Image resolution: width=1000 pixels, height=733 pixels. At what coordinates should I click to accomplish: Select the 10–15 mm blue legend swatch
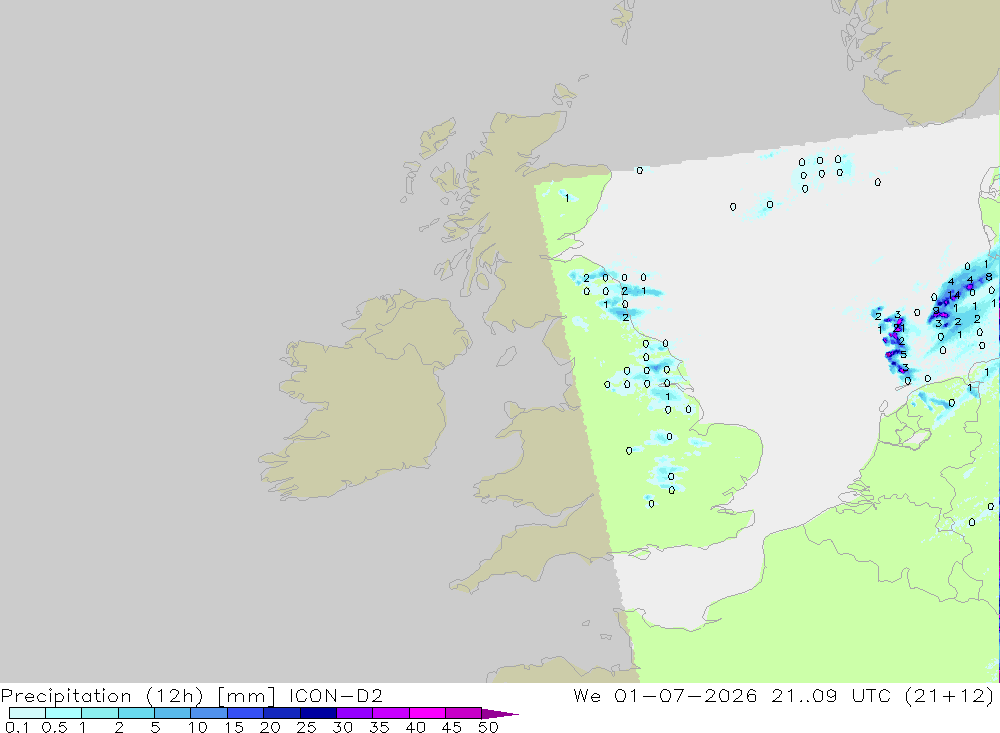pyautogui.click(x=209, y=713)
